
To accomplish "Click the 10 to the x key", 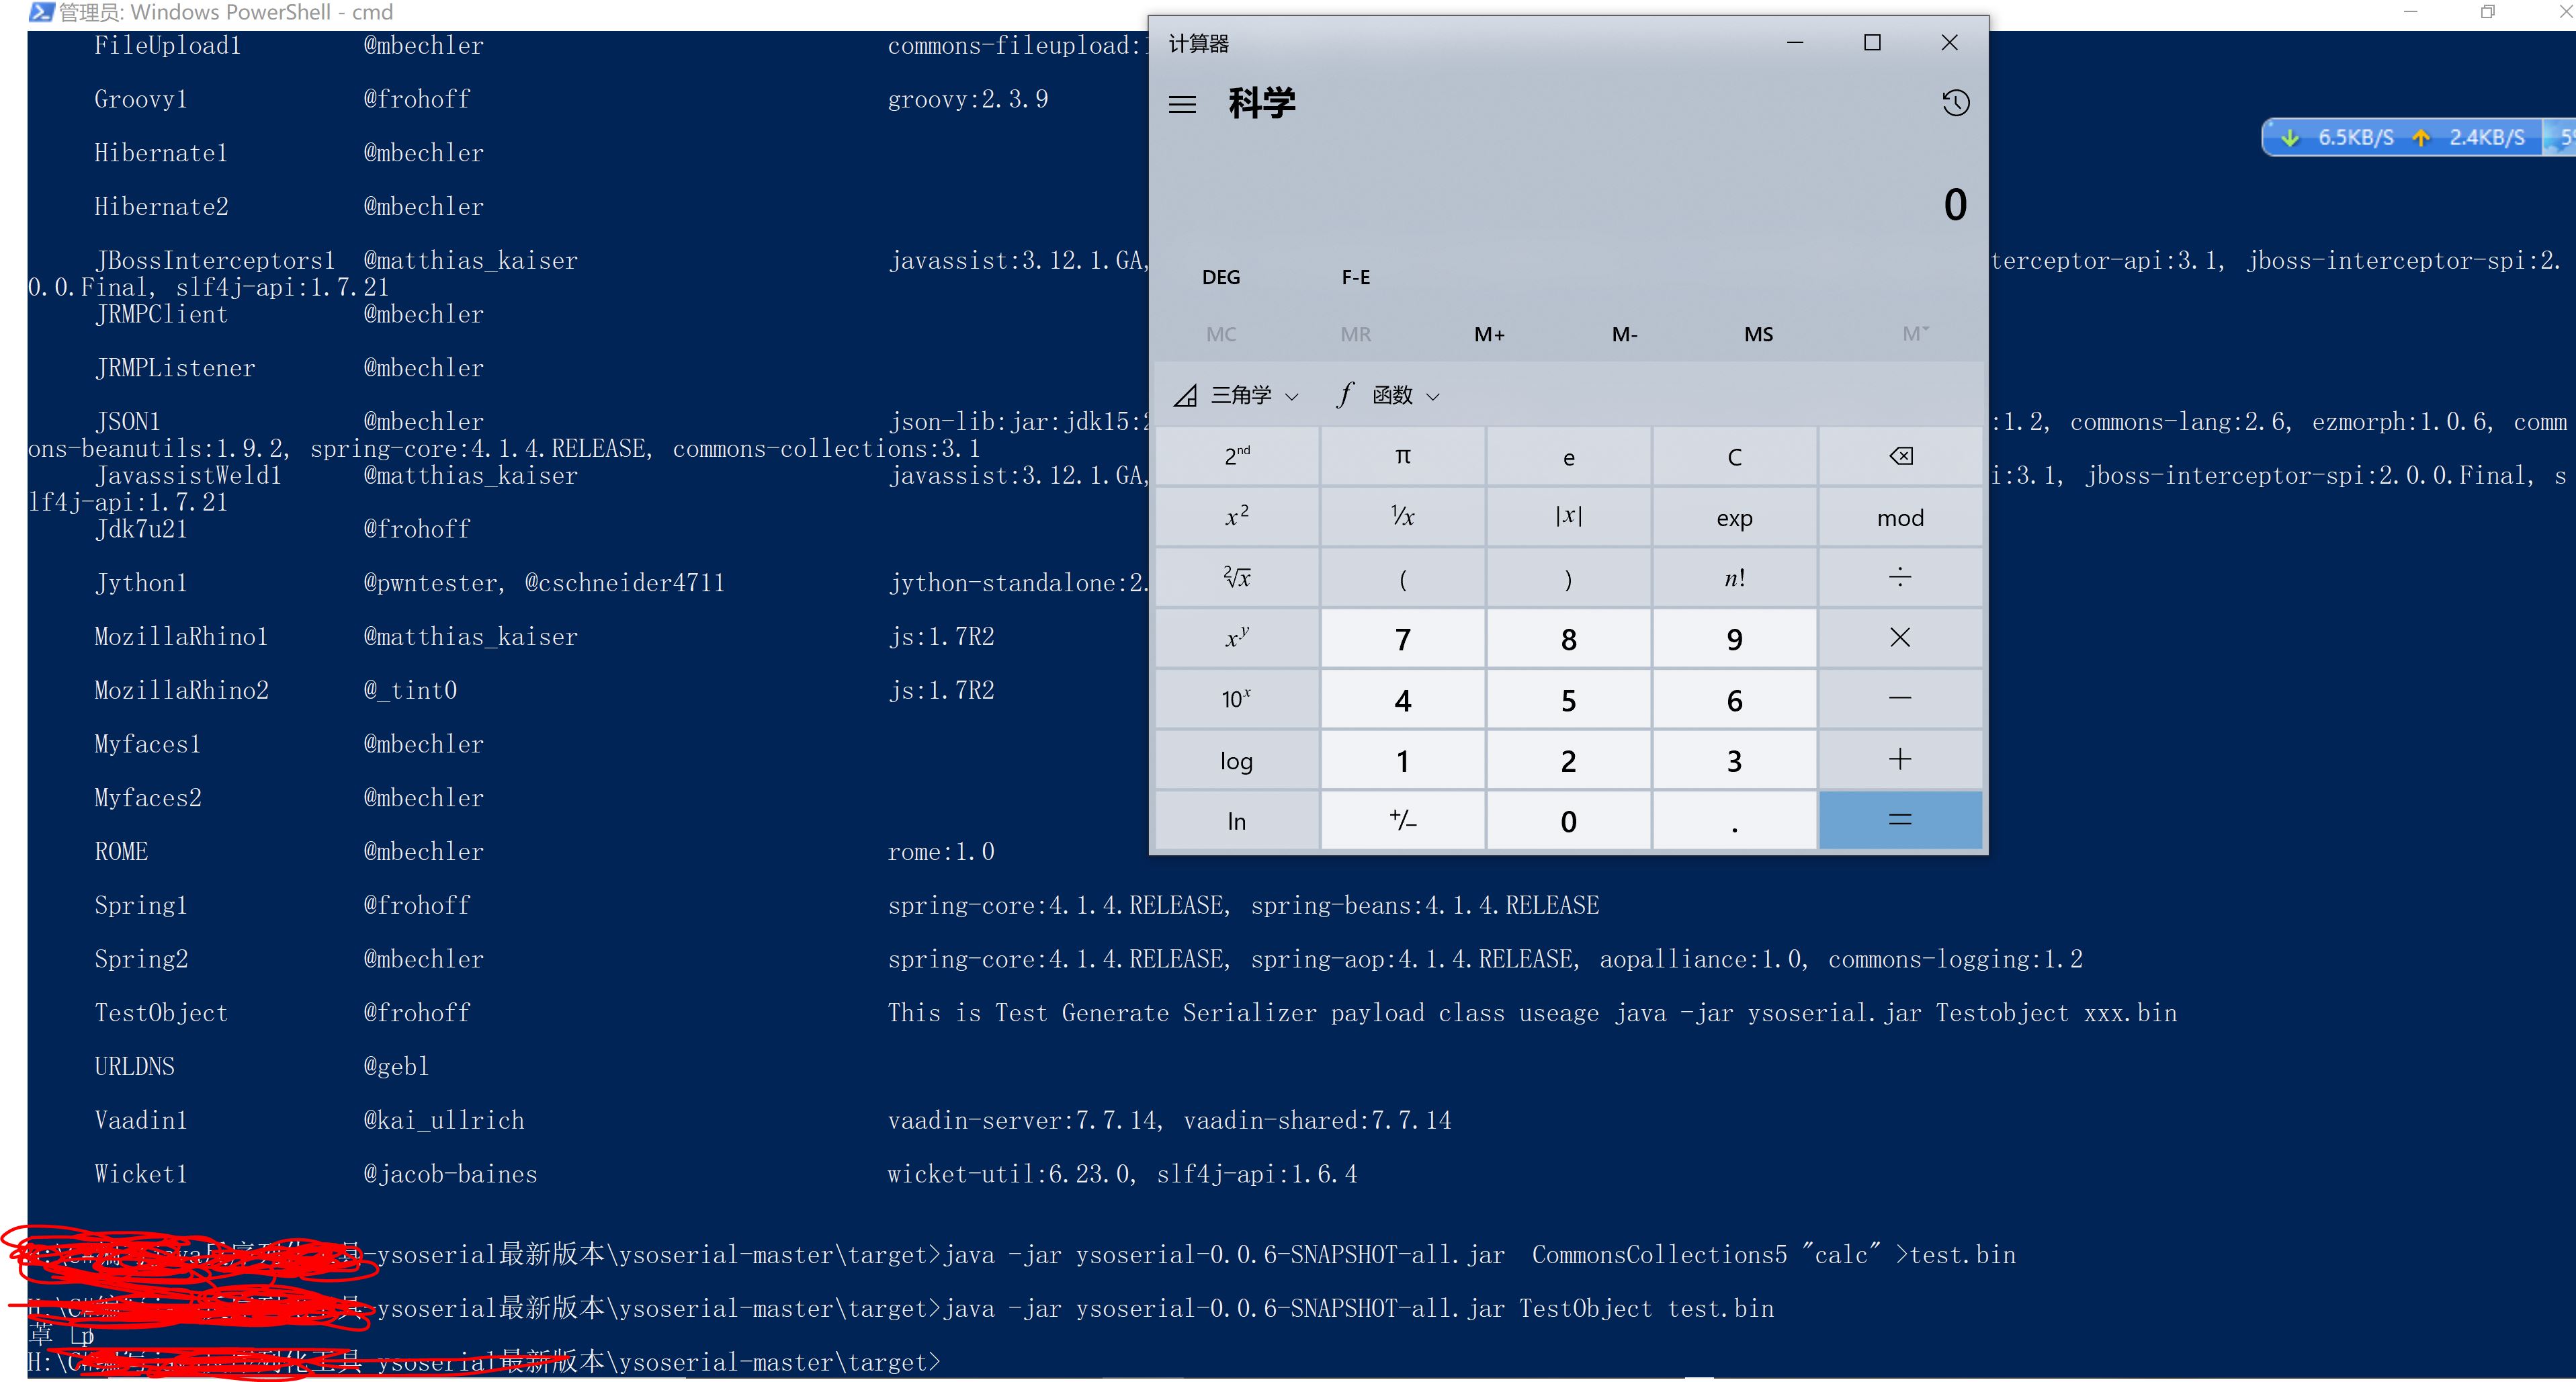I will [1237, 698].
